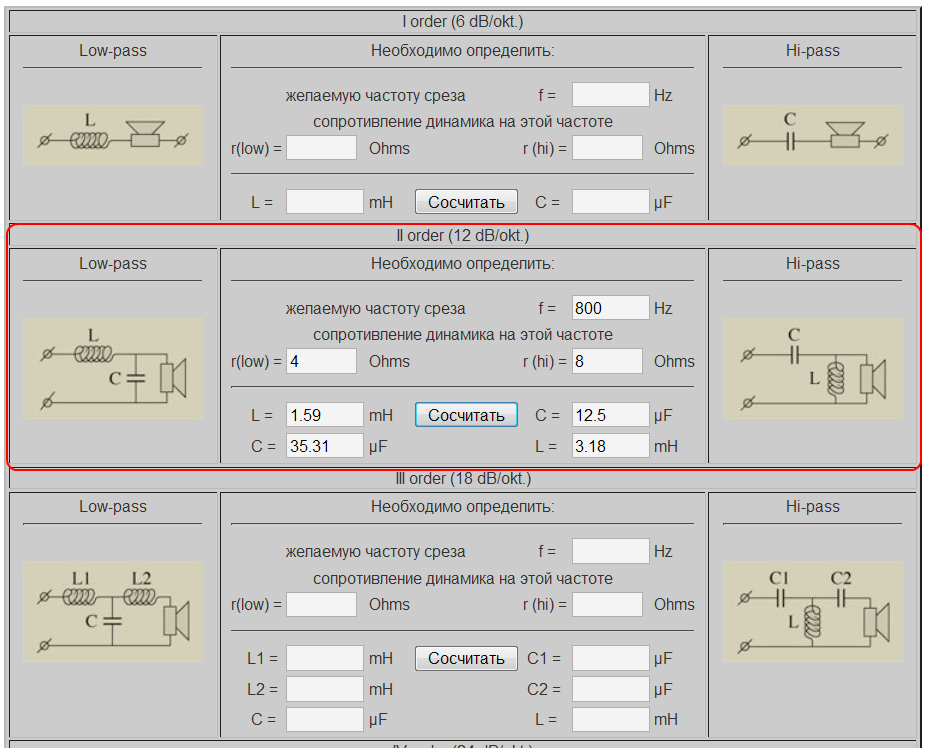Select the II order low-pass LC circuit diagram
927x748 pixels.
(x=112, y=368)
